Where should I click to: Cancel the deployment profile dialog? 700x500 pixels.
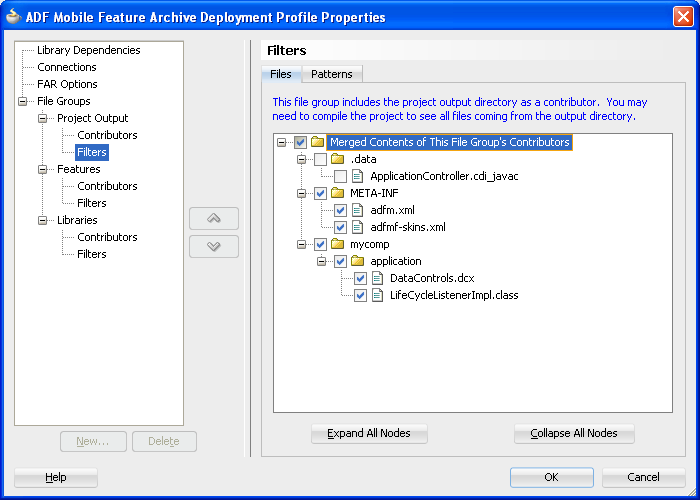coord(643,477)
